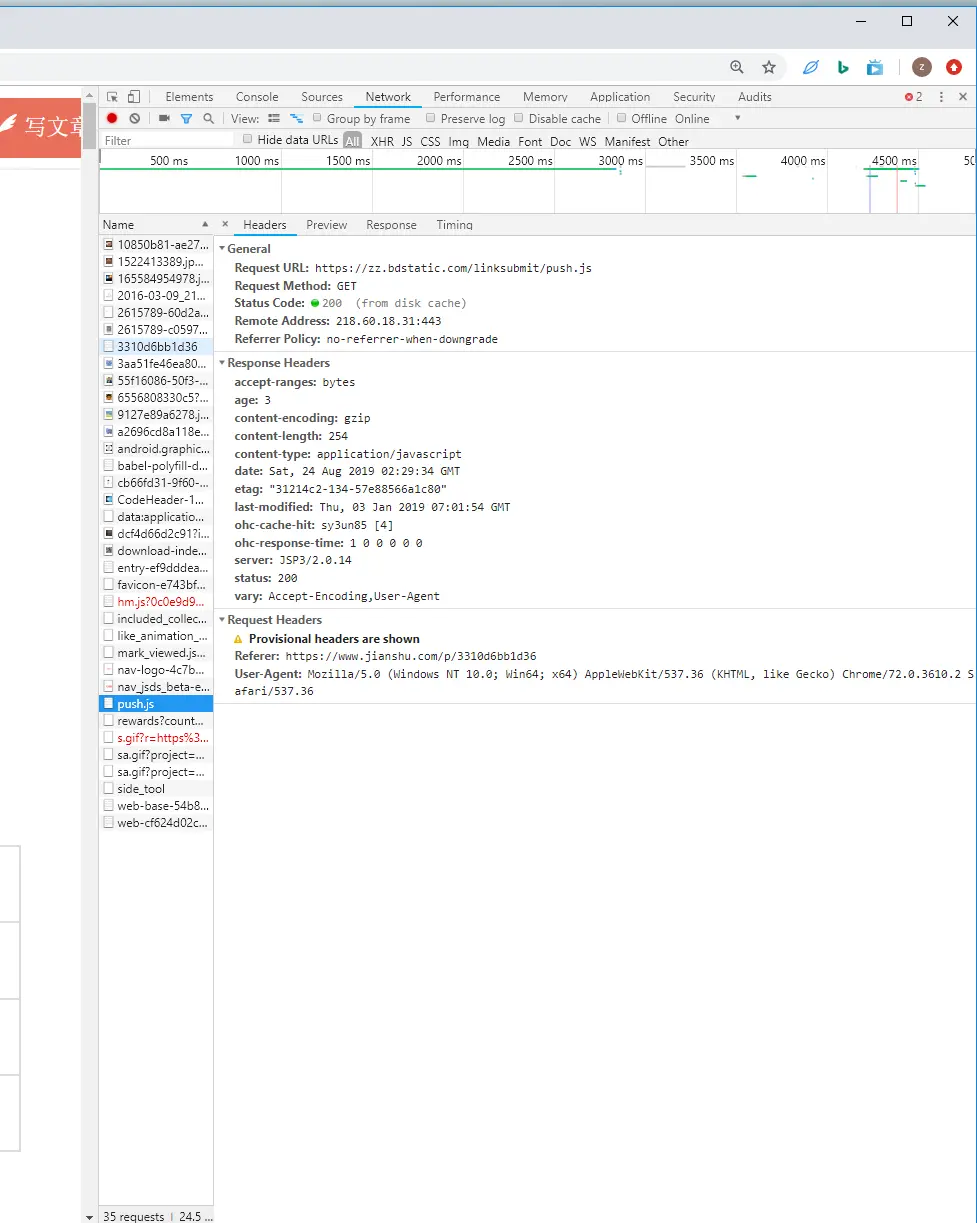
Task: Select the 3310d6bb1d36 request row
Action: click(x=156, y=346)
